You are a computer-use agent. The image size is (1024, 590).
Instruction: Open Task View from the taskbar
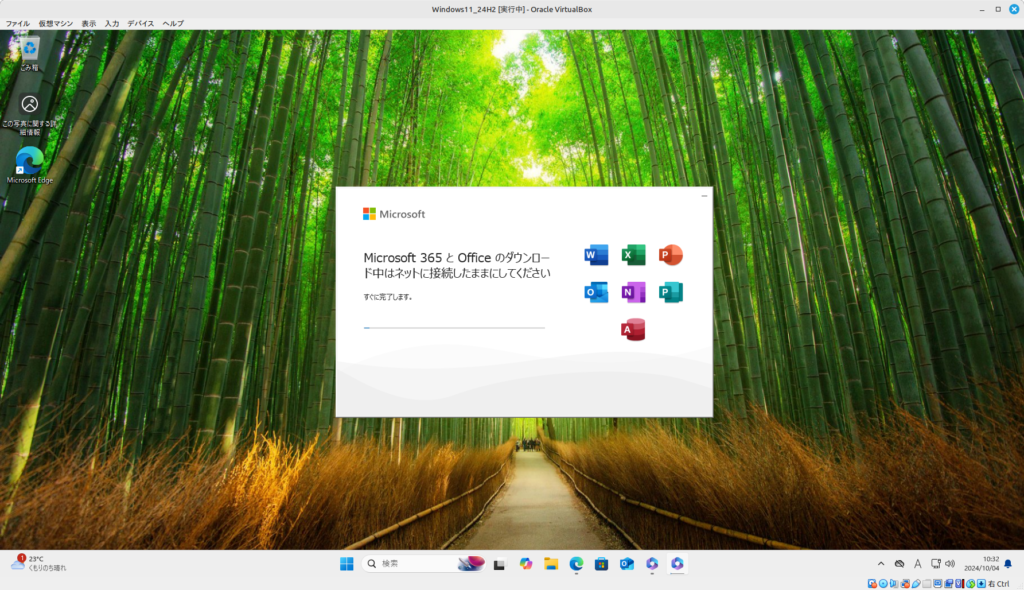(x=499, y=564)
